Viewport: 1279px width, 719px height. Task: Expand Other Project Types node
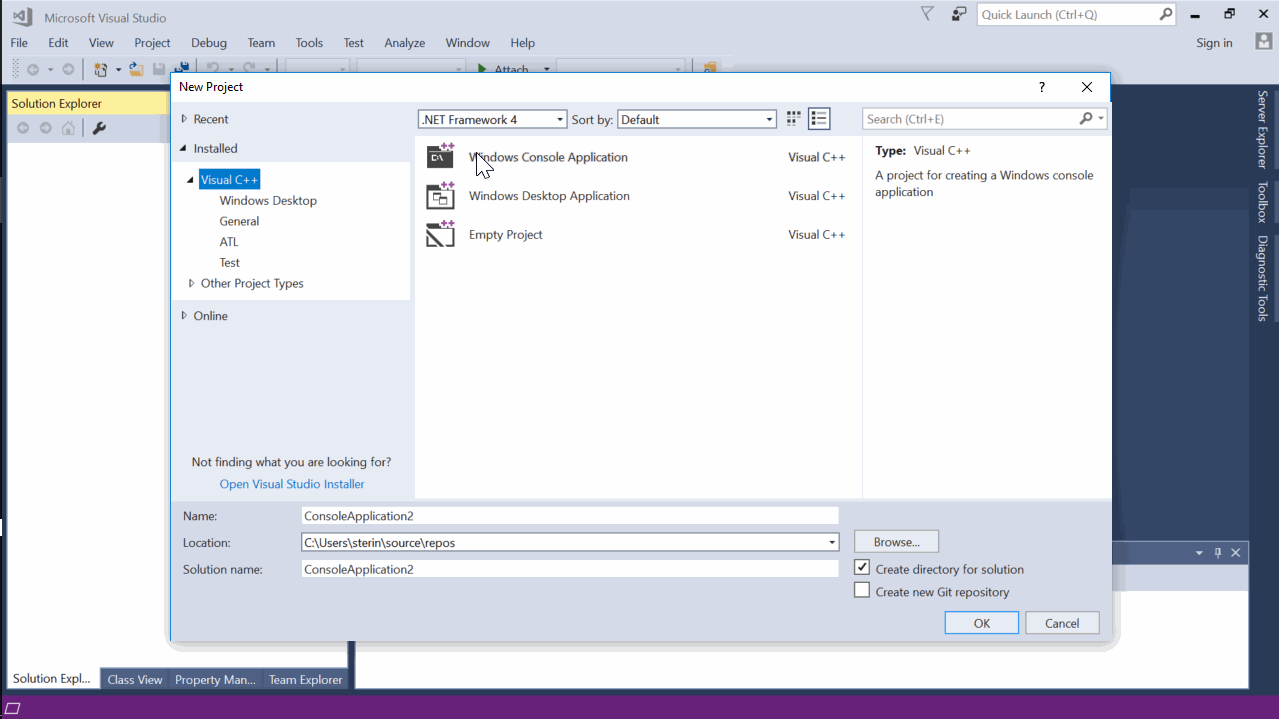click(192, 283)
